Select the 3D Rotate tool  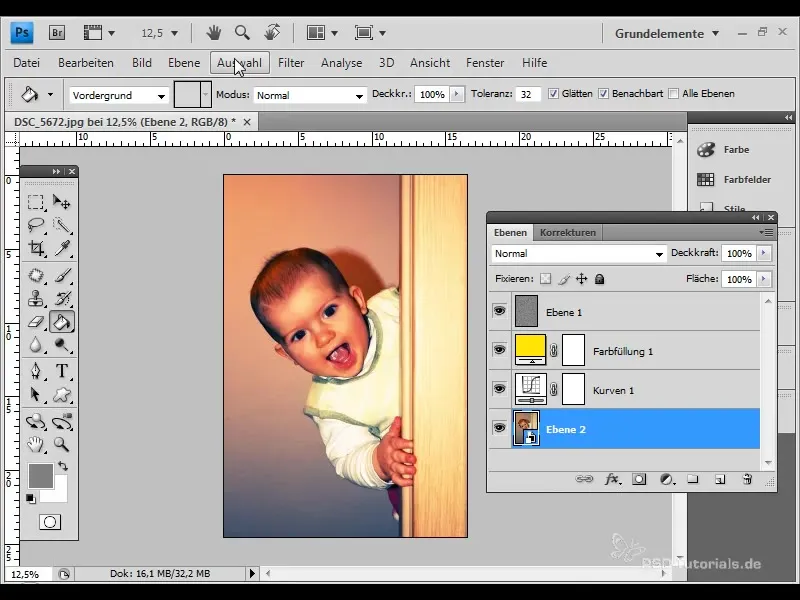[36, 421]
